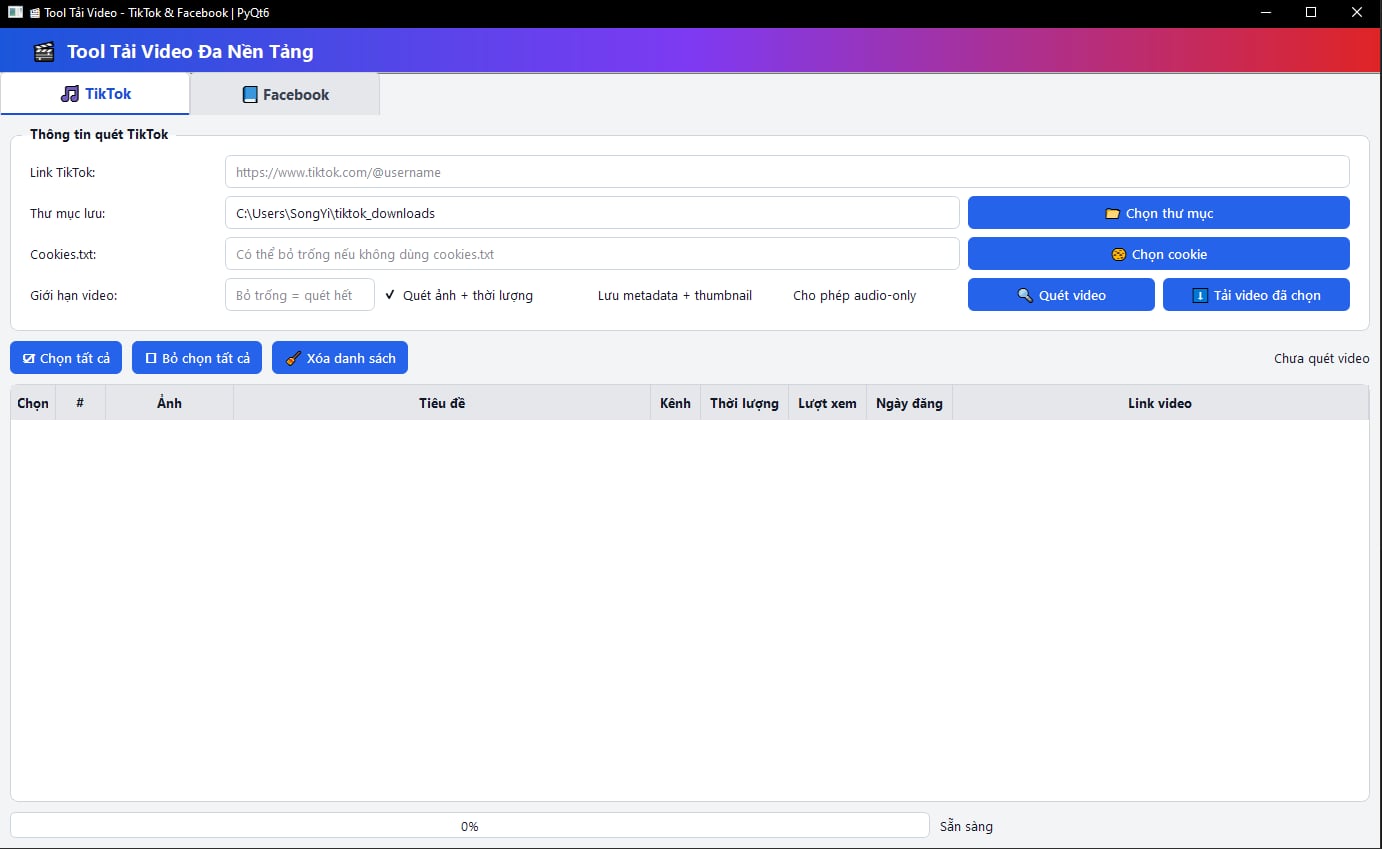
Task: Click the app icon in the title bar
Action: [15, 12]
